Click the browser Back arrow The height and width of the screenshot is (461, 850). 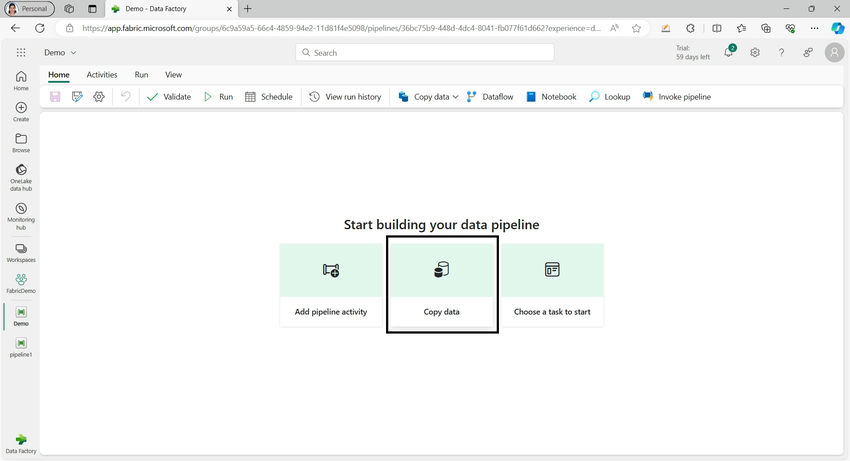coord(15,28)
